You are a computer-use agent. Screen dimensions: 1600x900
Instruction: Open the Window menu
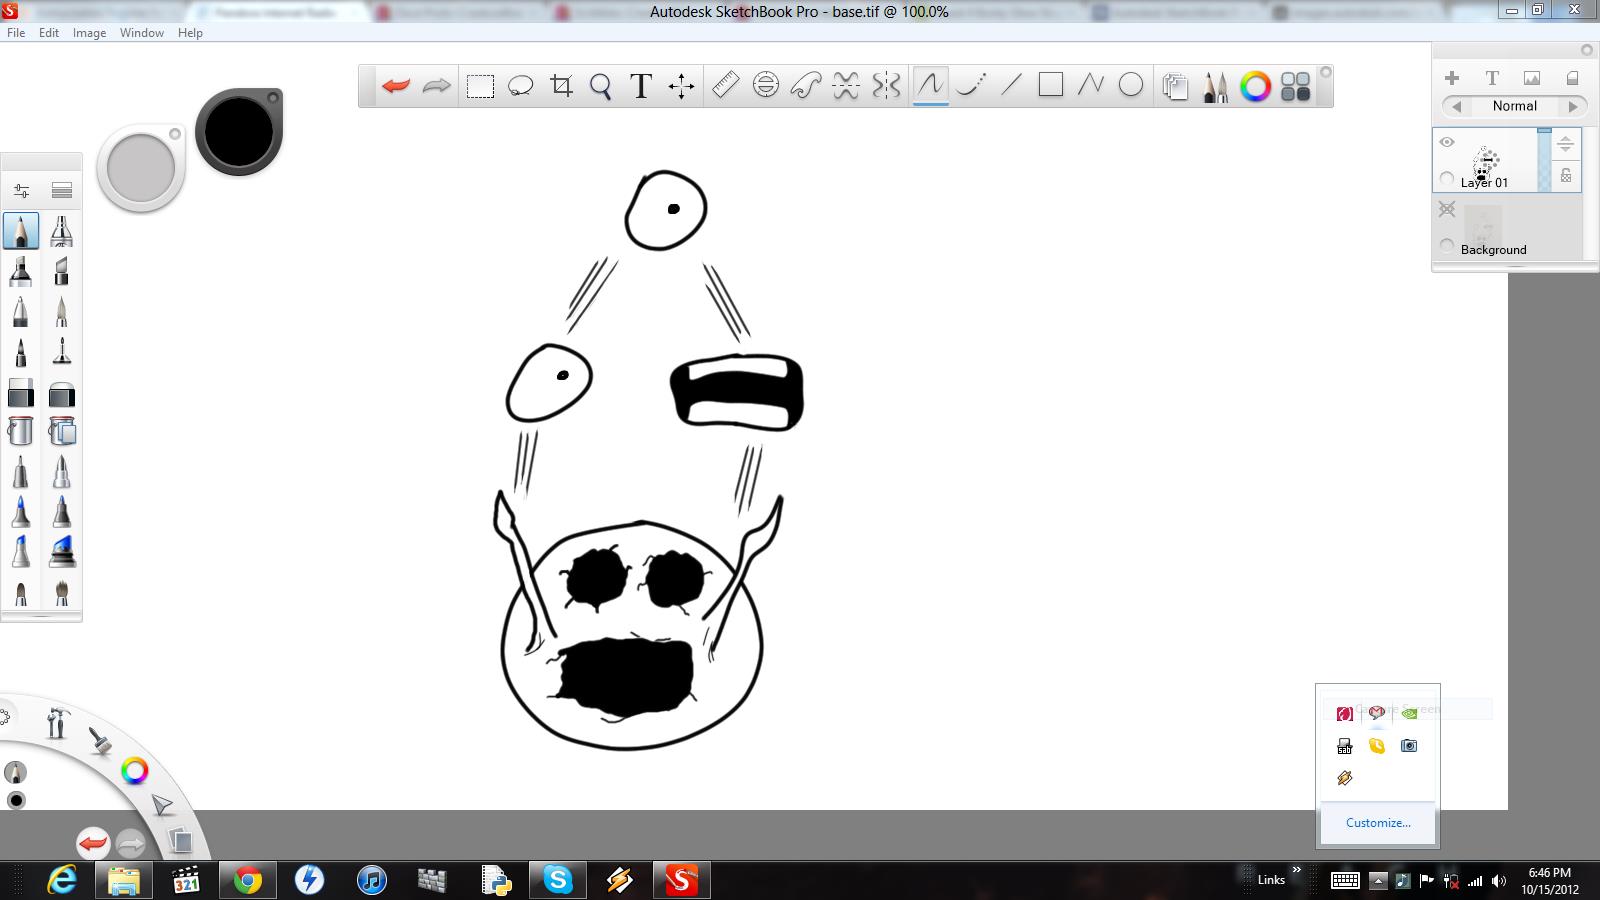tap(142, 33)
